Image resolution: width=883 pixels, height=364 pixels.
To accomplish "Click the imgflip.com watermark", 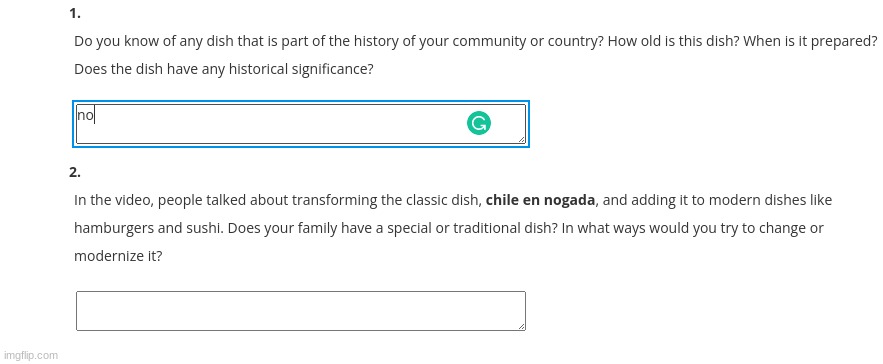I will coord(30,355).
